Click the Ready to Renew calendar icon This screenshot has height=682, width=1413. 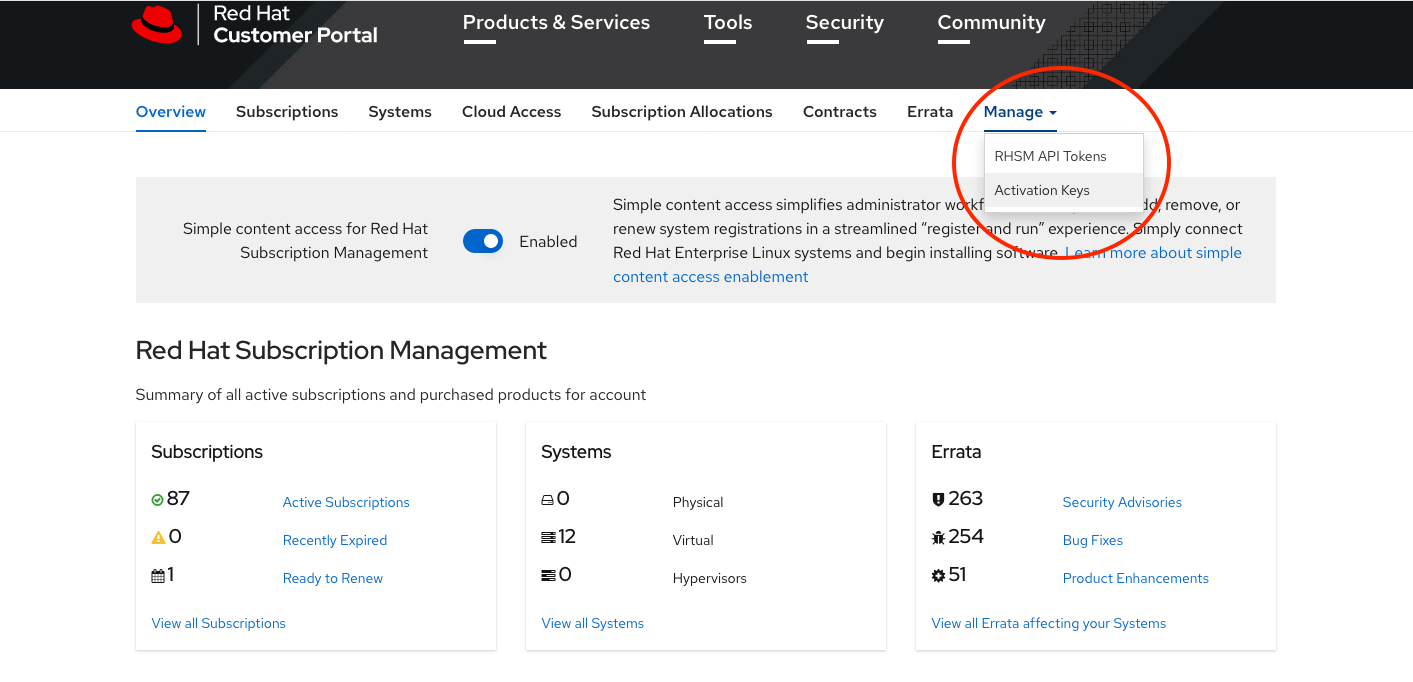pos(157,574)
